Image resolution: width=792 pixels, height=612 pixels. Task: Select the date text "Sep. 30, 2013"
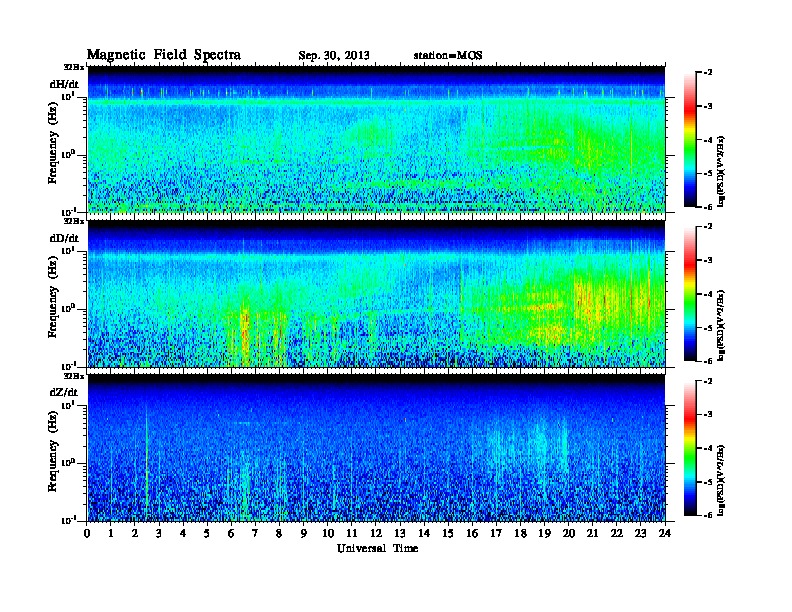coord(334,56)
